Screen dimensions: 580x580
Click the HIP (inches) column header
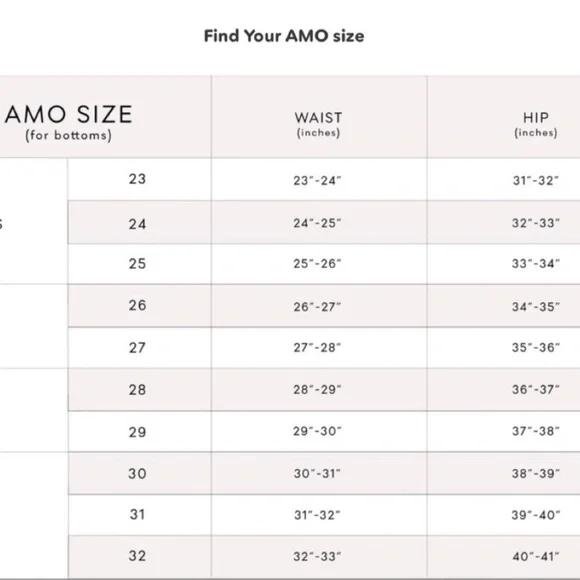(536, 124)
